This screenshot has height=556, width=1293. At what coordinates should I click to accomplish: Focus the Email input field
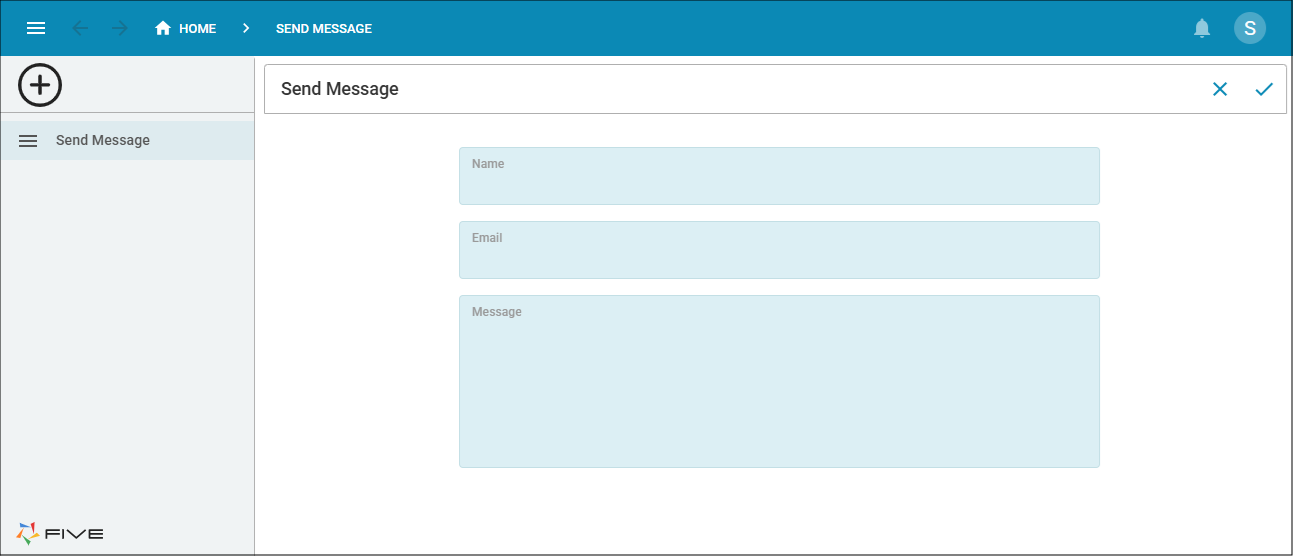point(779,250)
